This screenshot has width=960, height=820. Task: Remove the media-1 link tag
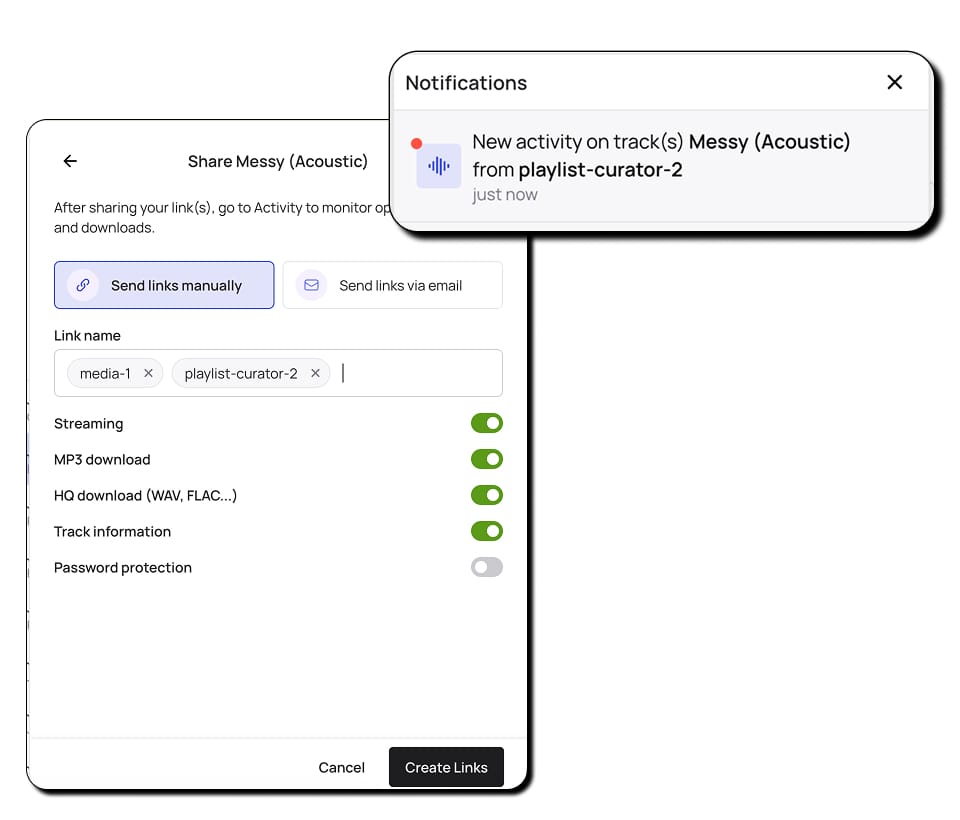click(148, 372)
